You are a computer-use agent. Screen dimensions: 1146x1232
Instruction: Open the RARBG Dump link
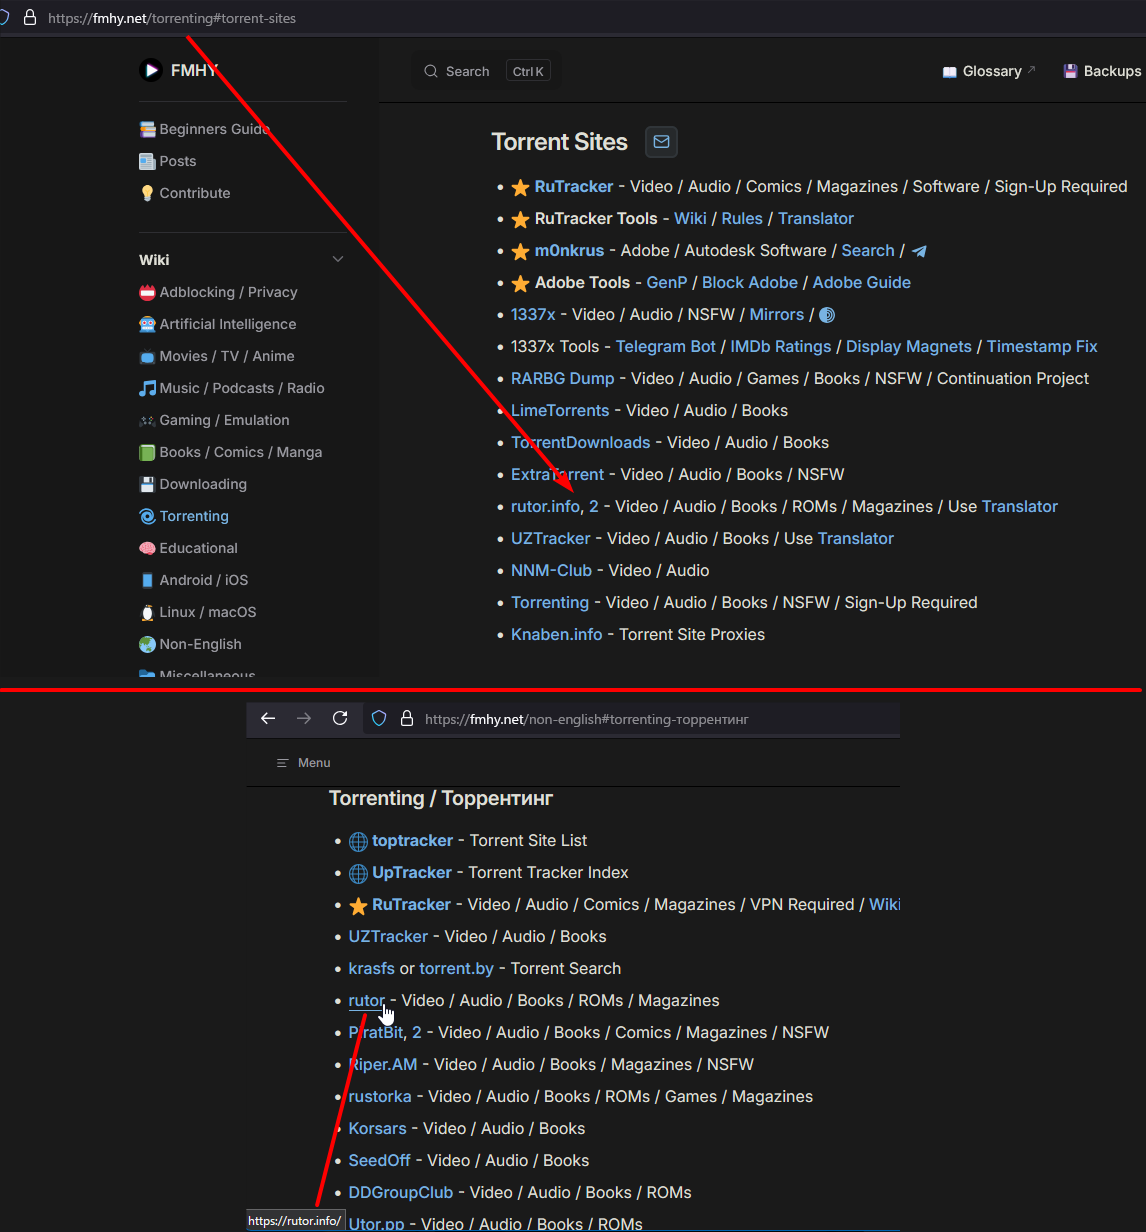(563, 378)
